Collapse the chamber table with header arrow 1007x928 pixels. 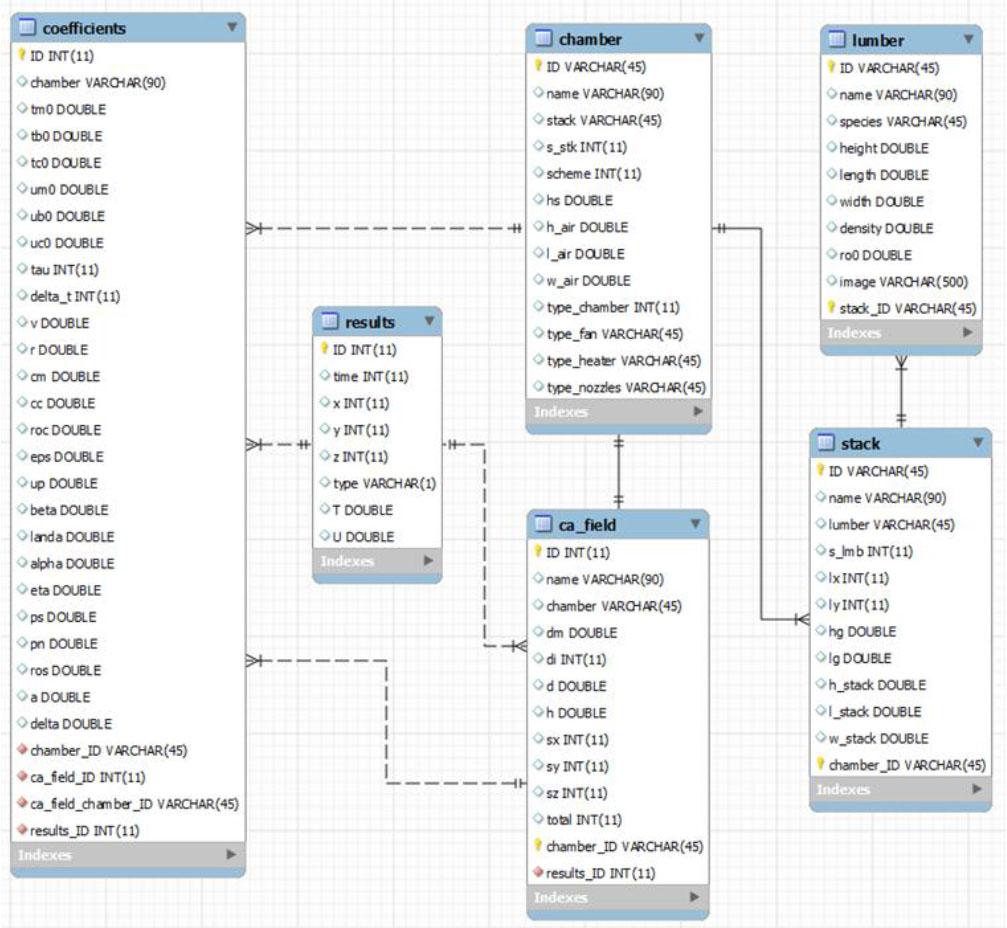click(x=697, y=39)
